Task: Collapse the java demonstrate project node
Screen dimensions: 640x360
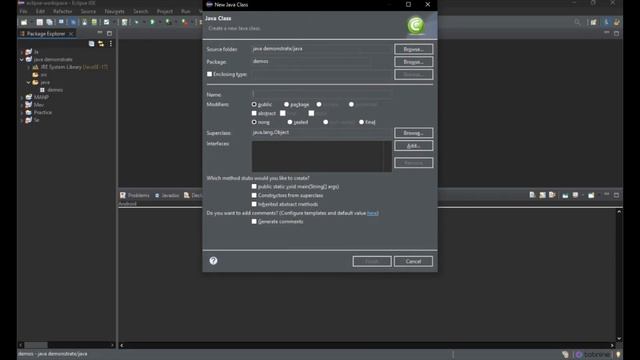Action: point(22,60)
